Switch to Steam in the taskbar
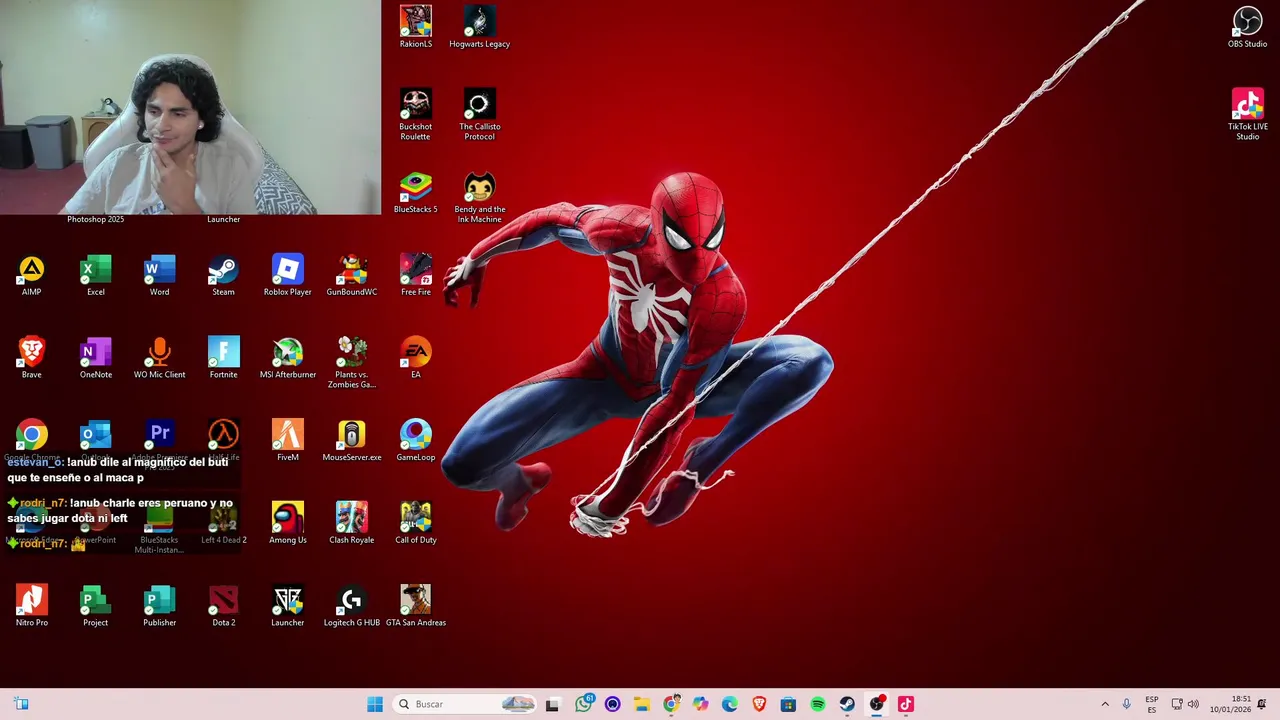 847,704
